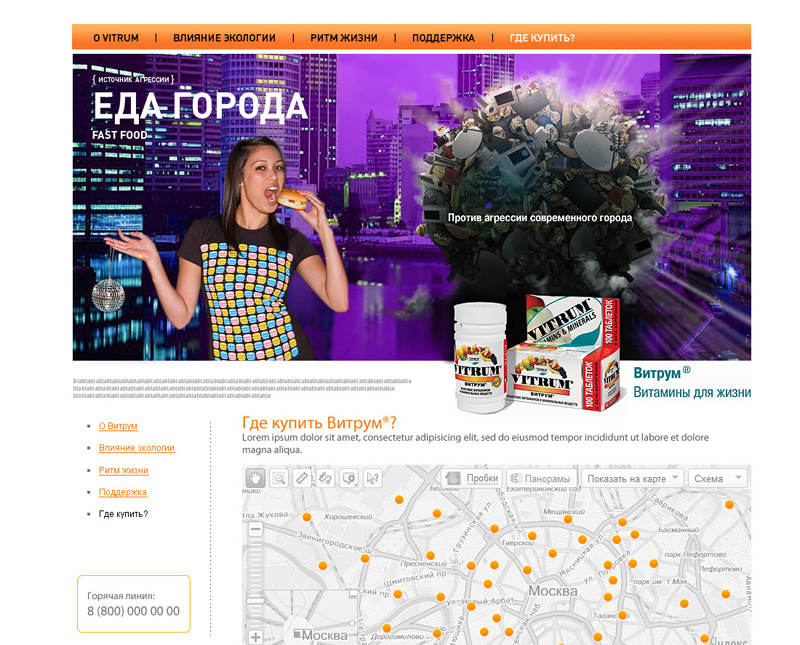Image resolution: width=800 pixels, height=645 pixels.
Task: Click orange pin at map's top-right corner
Action: coord(729,505)
